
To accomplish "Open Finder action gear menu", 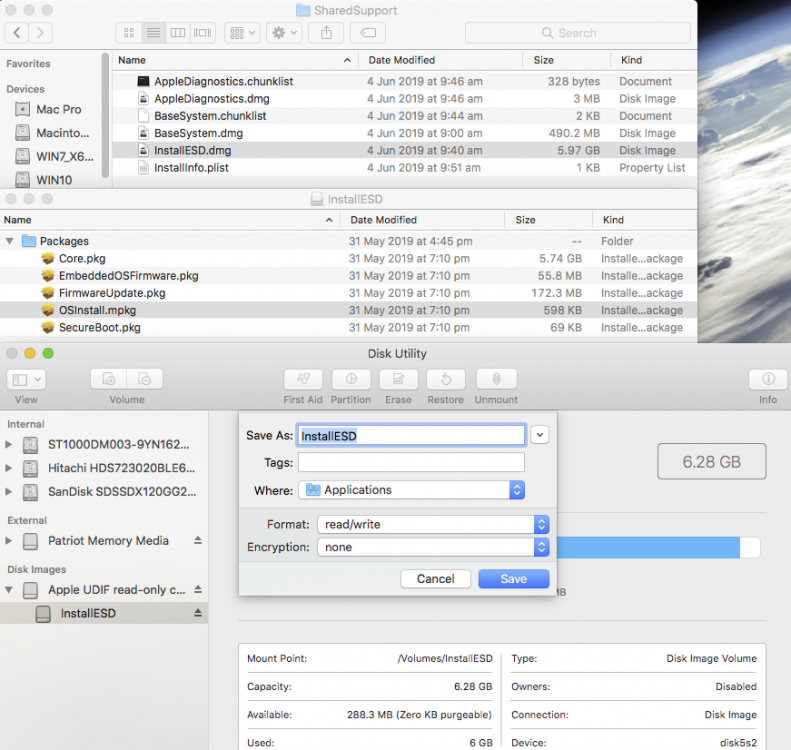I will pos(284,33).
